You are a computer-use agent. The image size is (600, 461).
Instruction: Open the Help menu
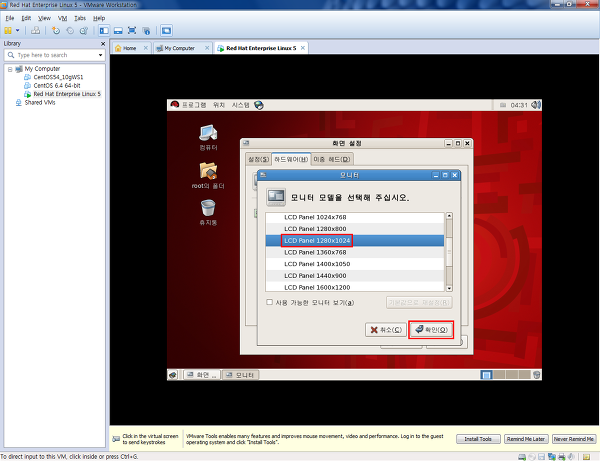coord(99,18)
